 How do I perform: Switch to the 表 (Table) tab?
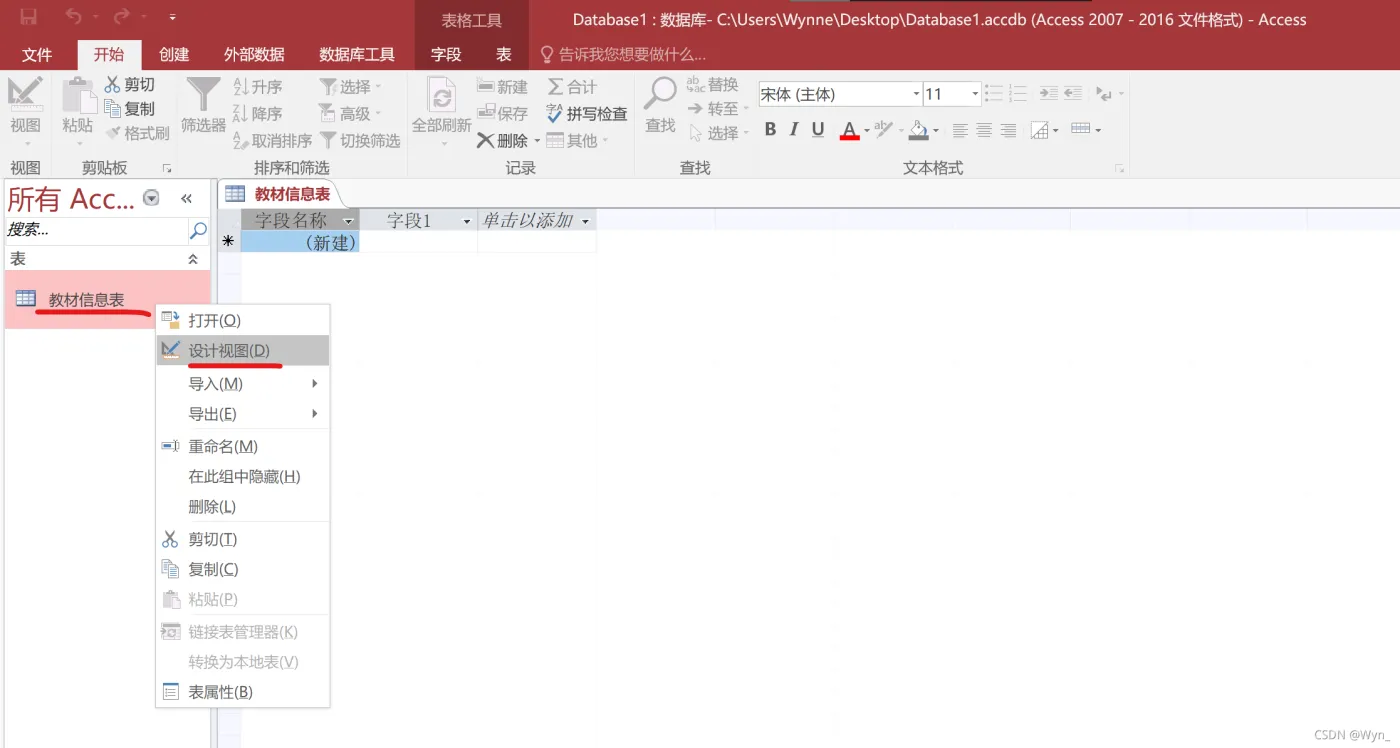(503, 54)
